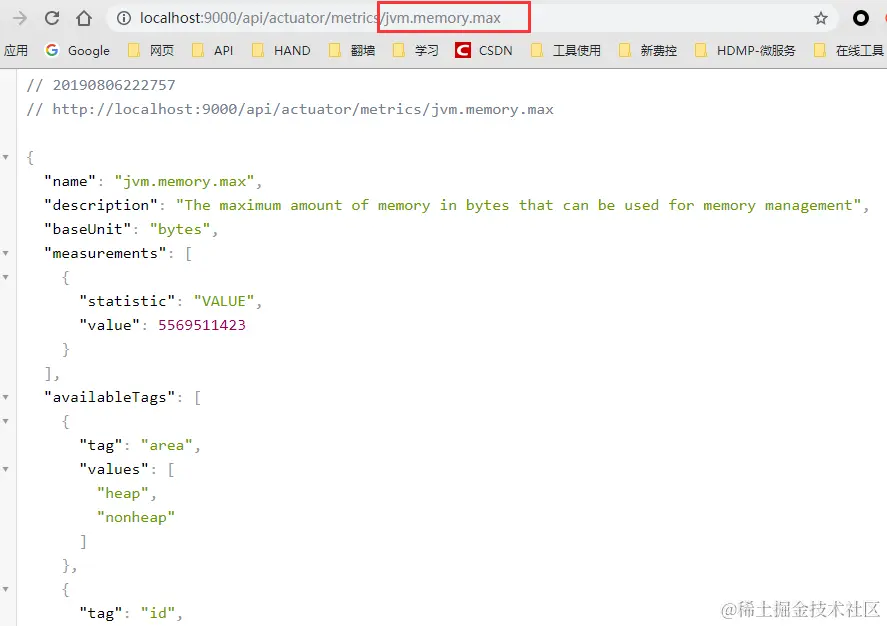887x626 pixels.
Task: Select the number 5569511423
Action: click(x=202, y=325)
